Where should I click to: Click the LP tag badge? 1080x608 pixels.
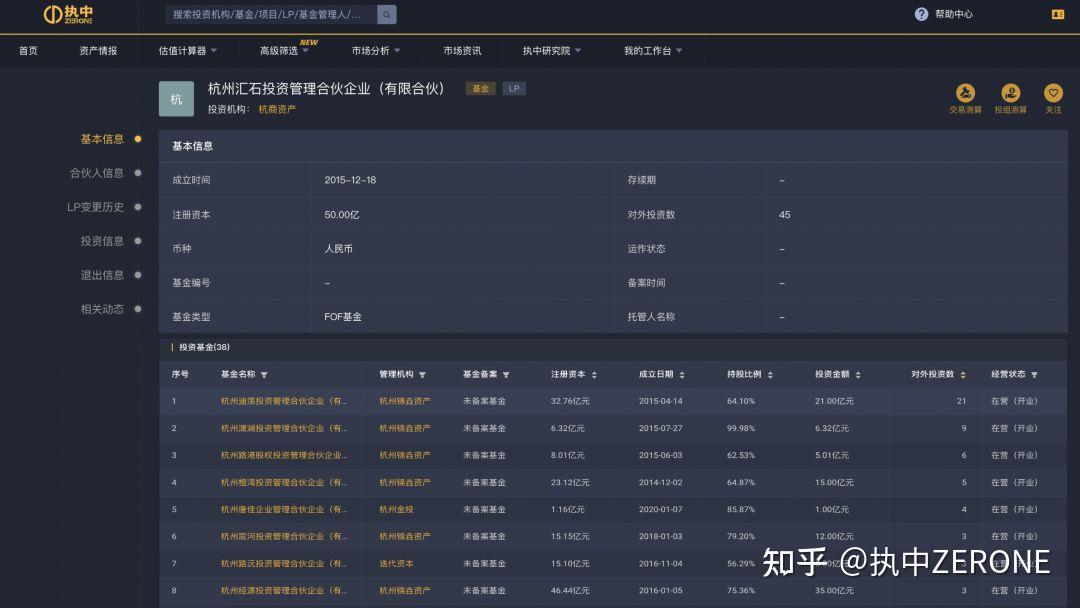click(x=514, y=89)
